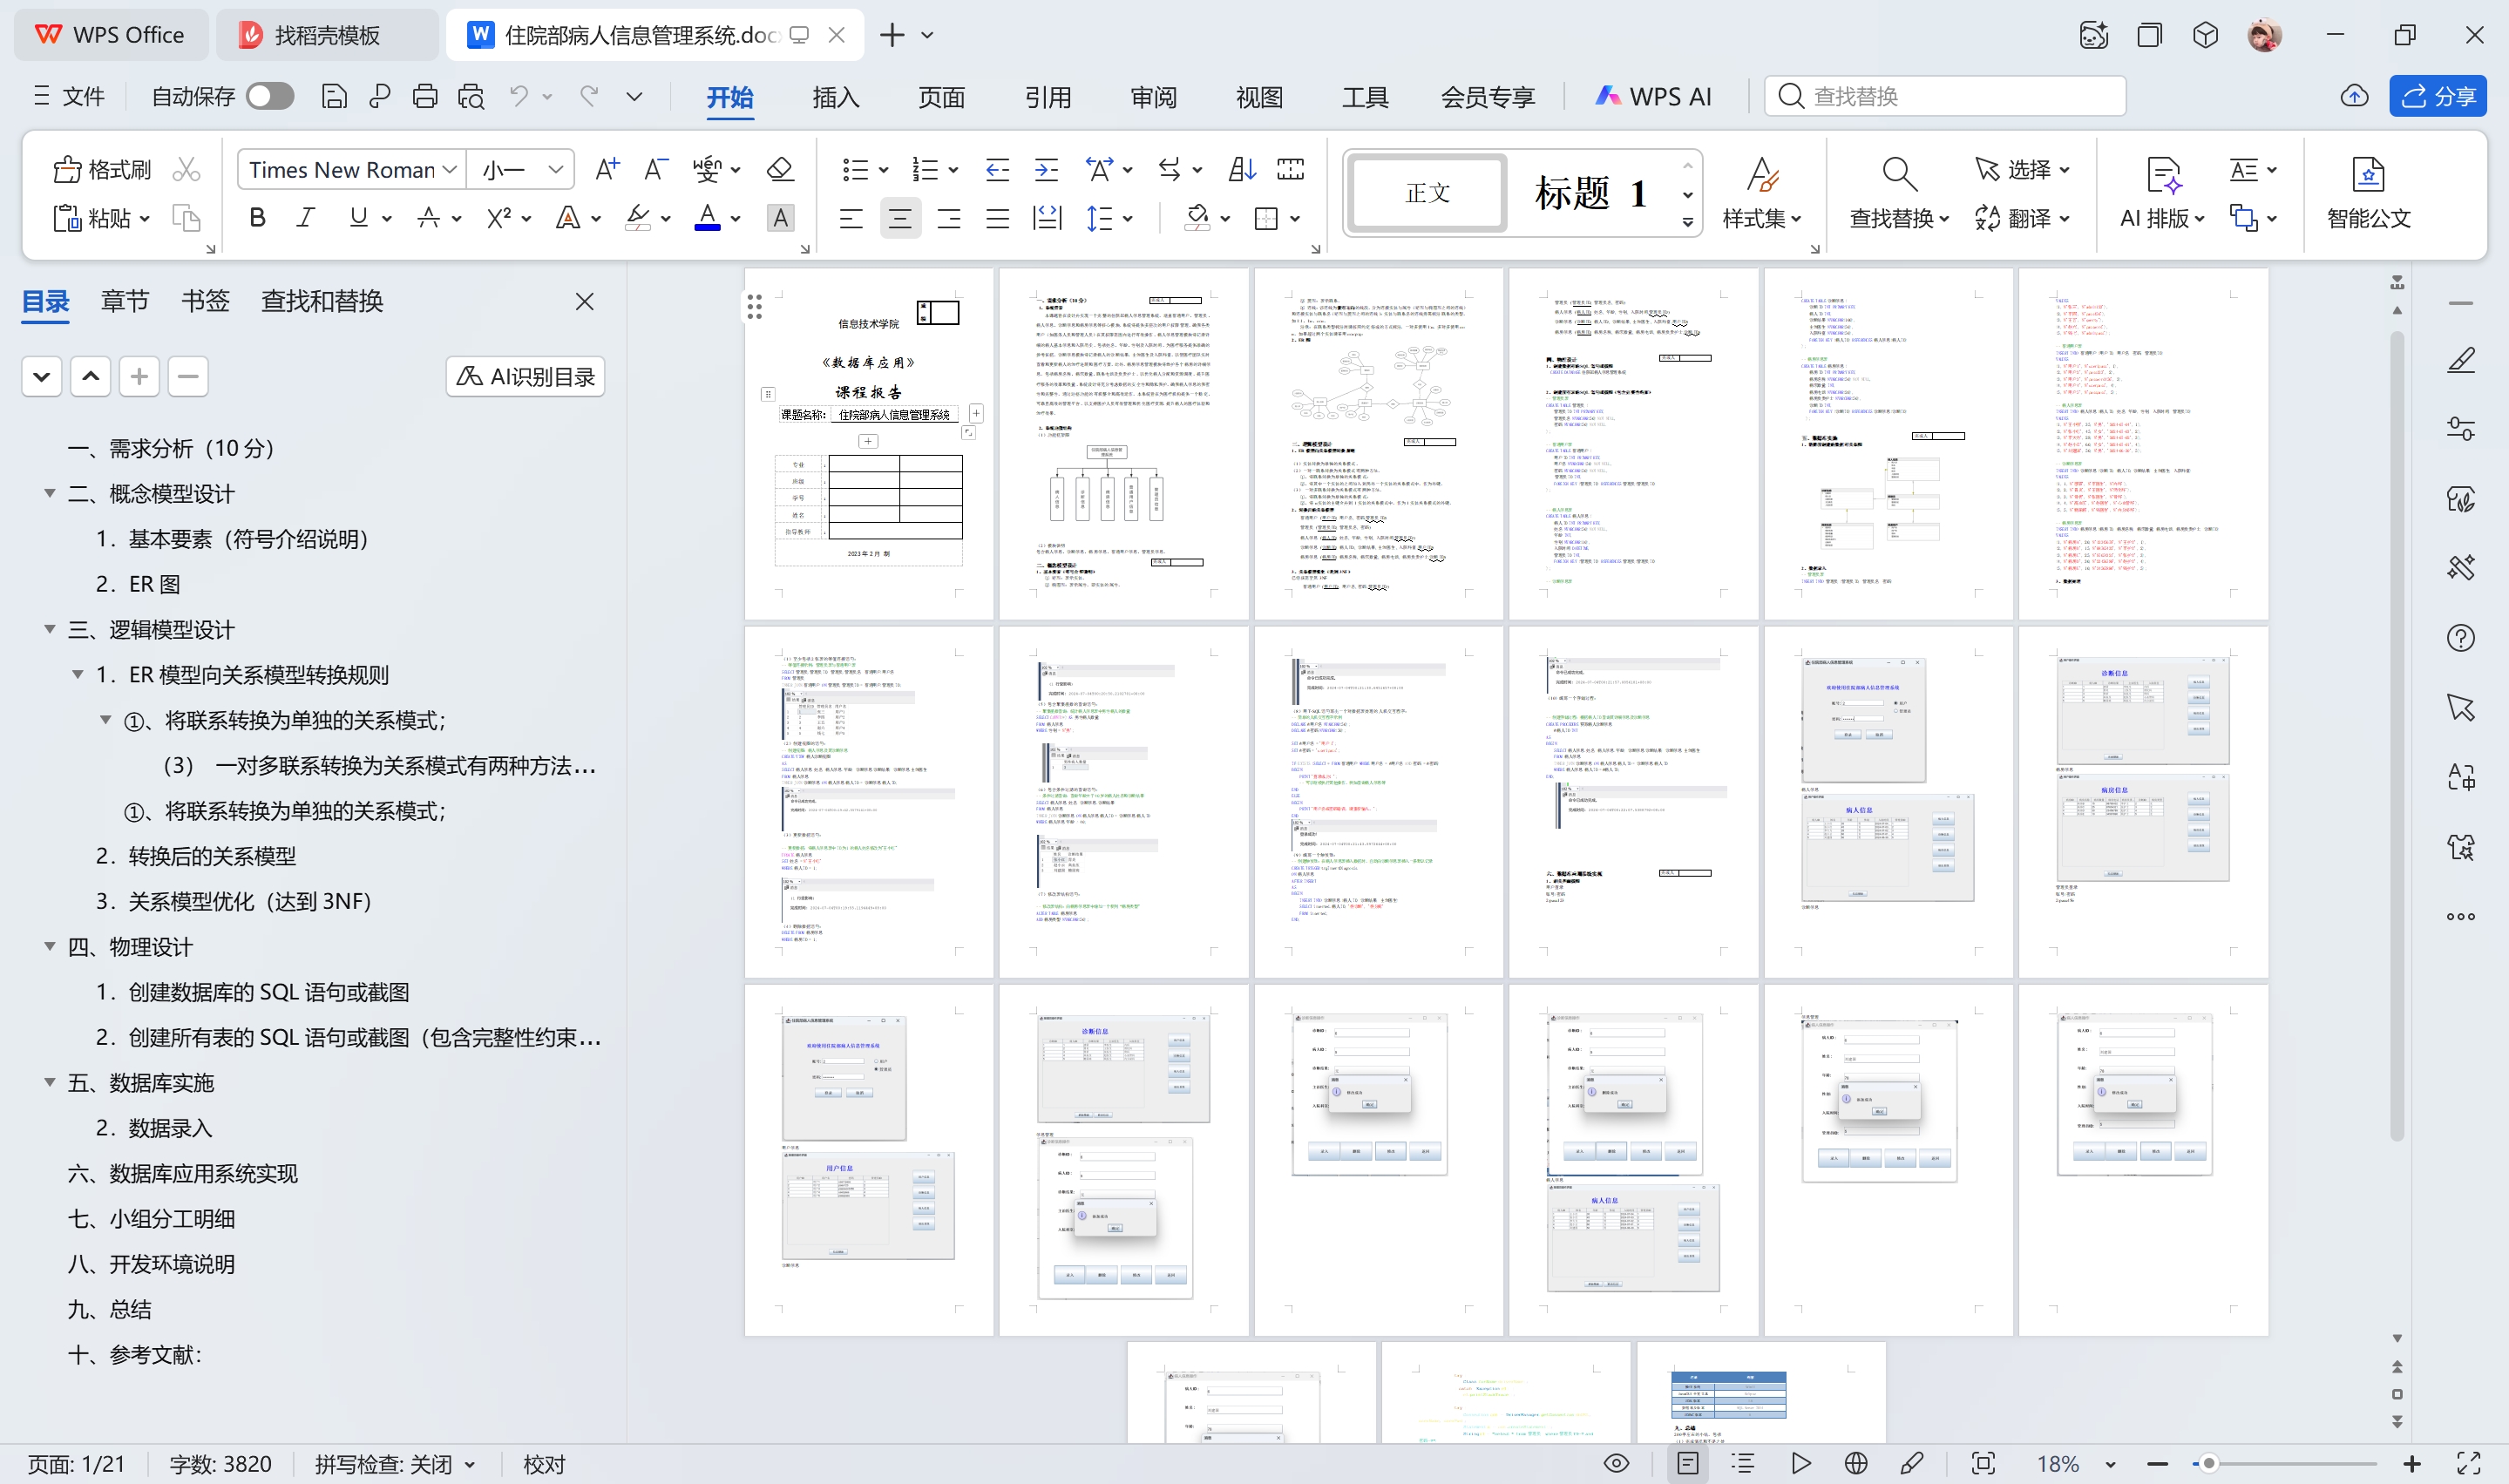
Task: Click the increase font size icon
Action: (x=607, y=170)
